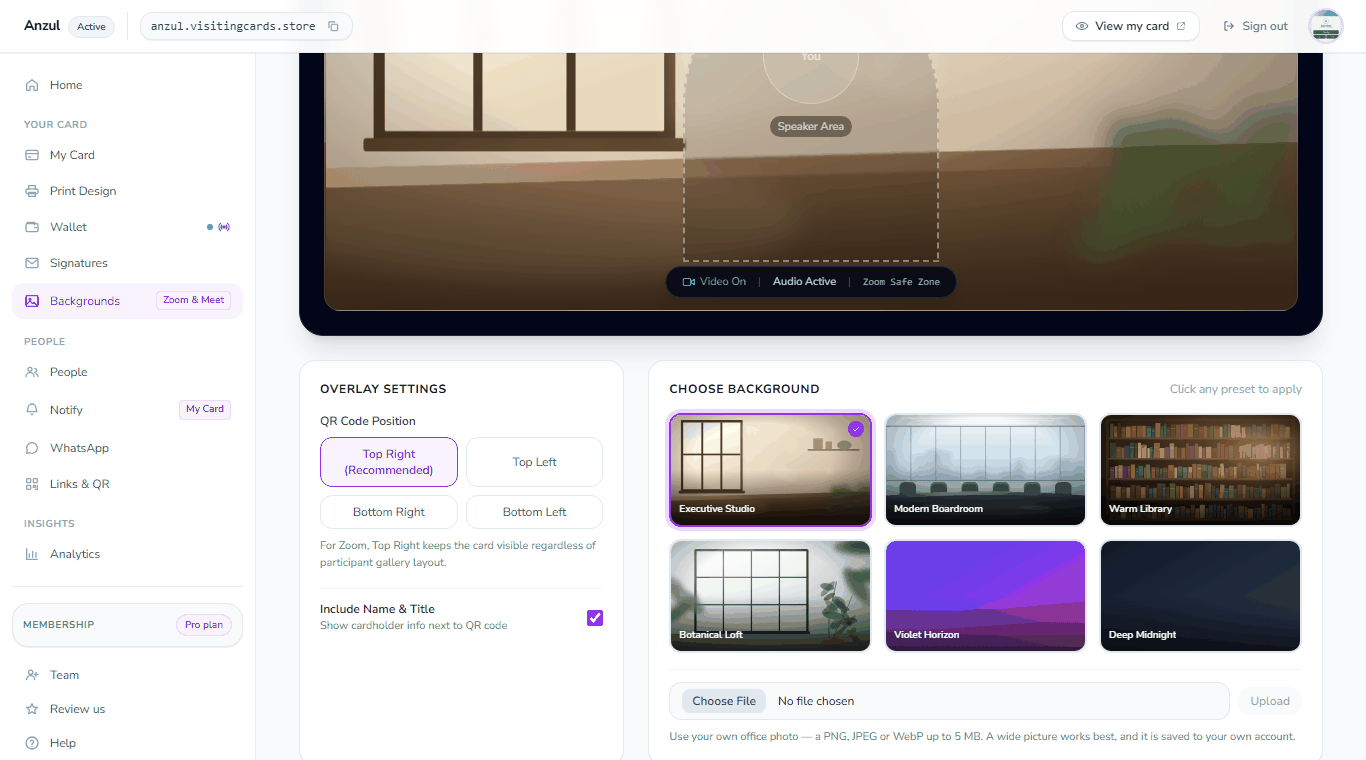Viewport: 1366px width, 760px height.
Task: Uncheck the Include Name & Title checkbox
Action: click(x=595, y=618)
